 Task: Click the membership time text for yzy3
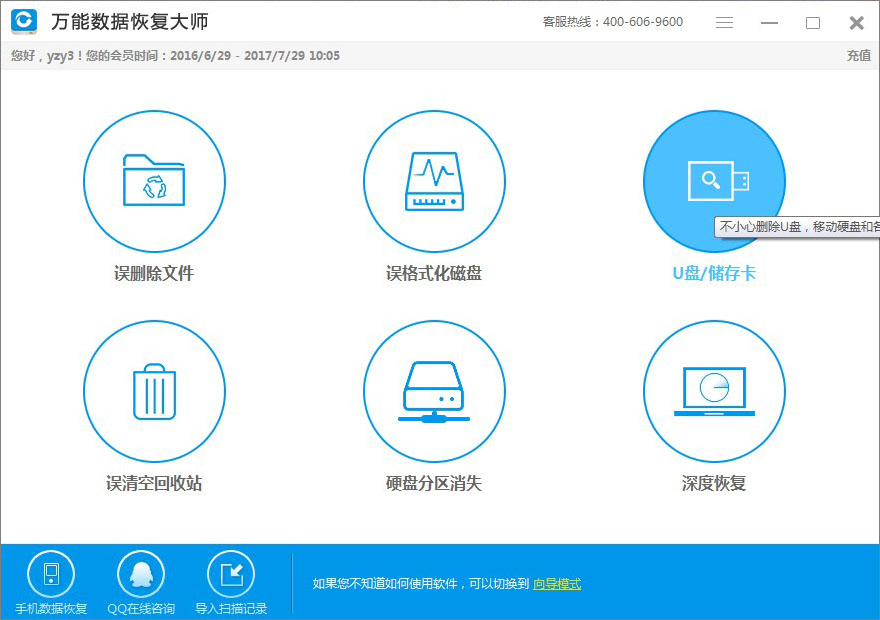pyautogui.click(x=175, y=56)
